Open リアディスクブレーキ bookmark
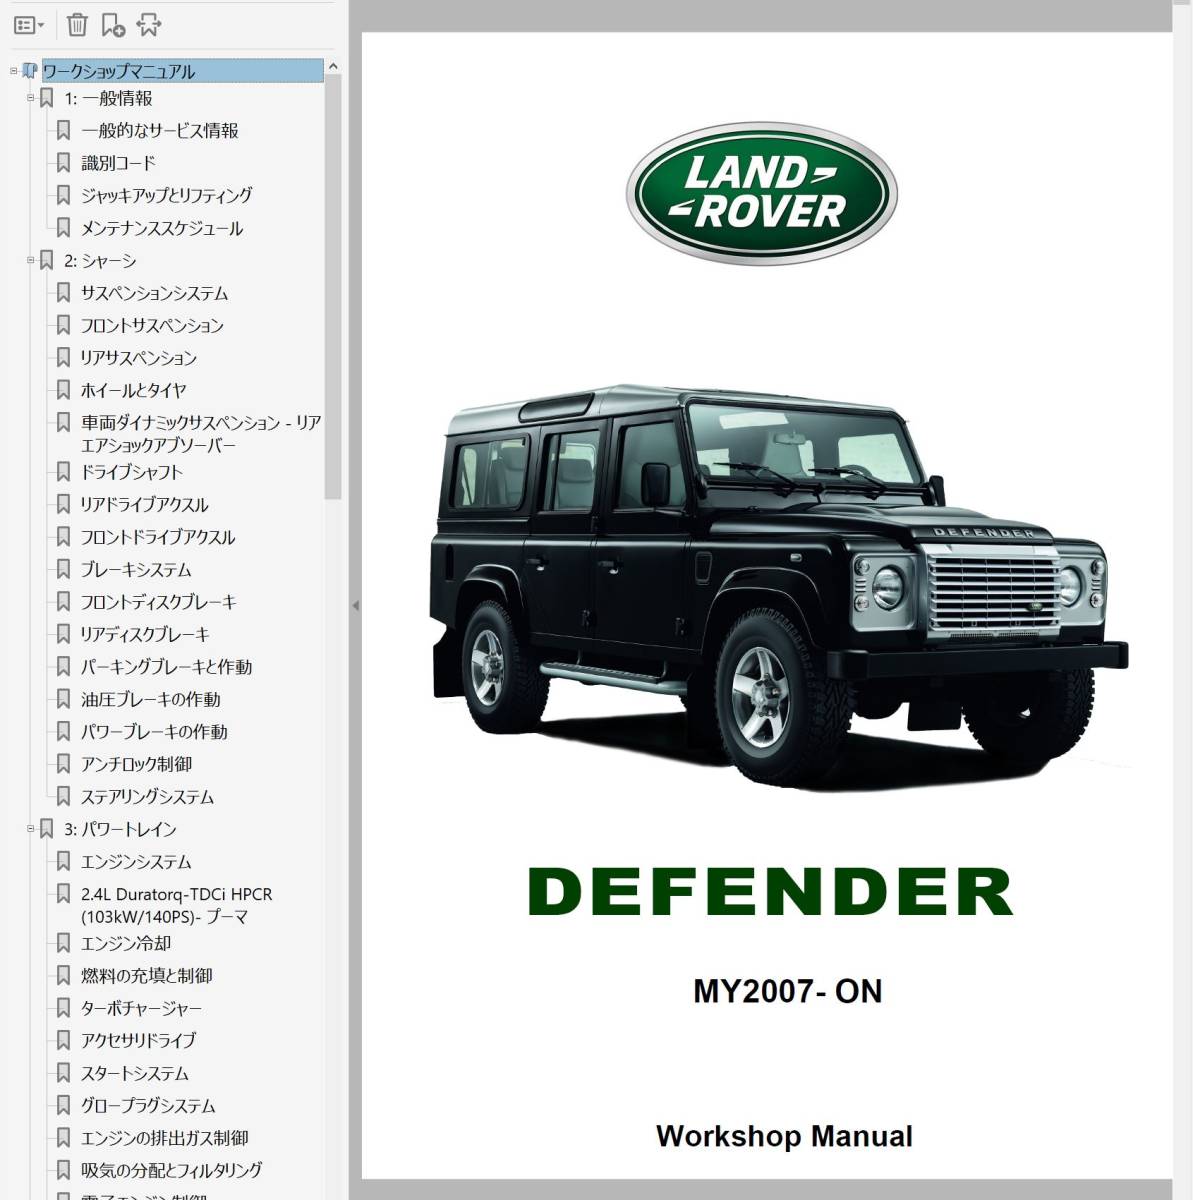Screen dimensions: 1193x1200 click(146, 635)
